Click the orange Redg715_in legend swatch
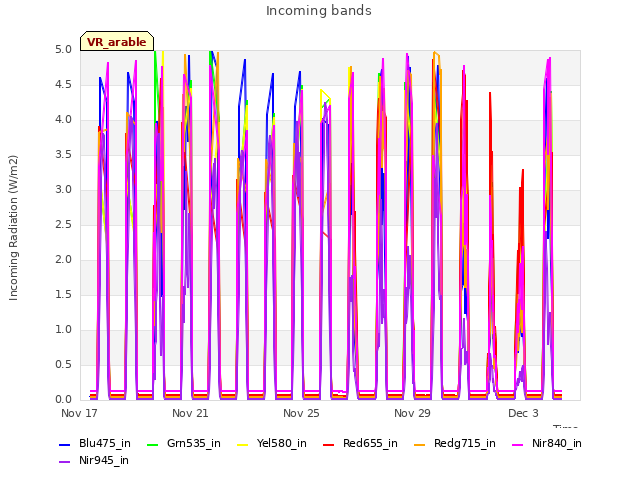Image resolution: width=640 pixels, height=480 pixels. [419, 444]
